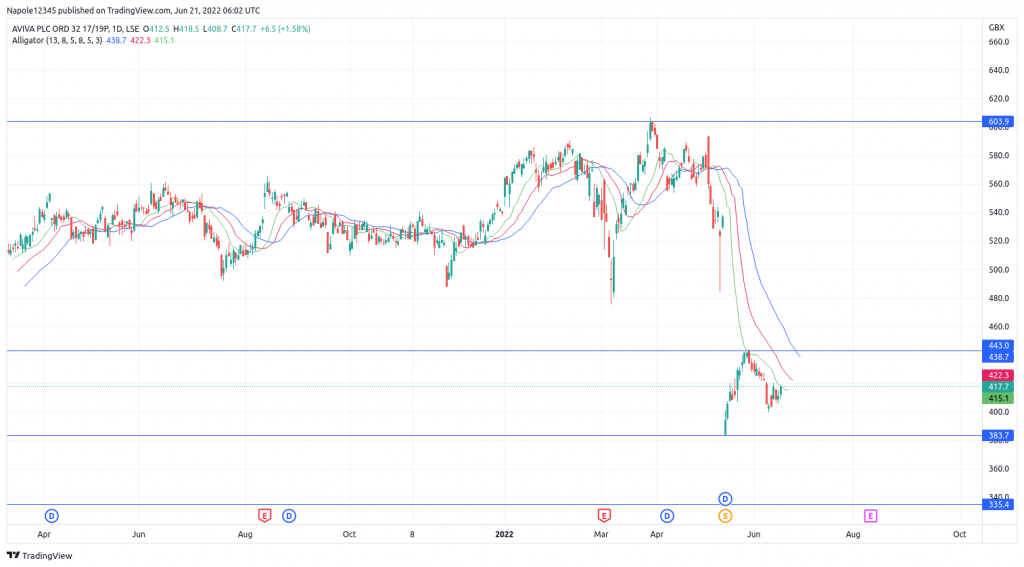Click the 620.0 price axis label
1024x567 pixels.
999,99
